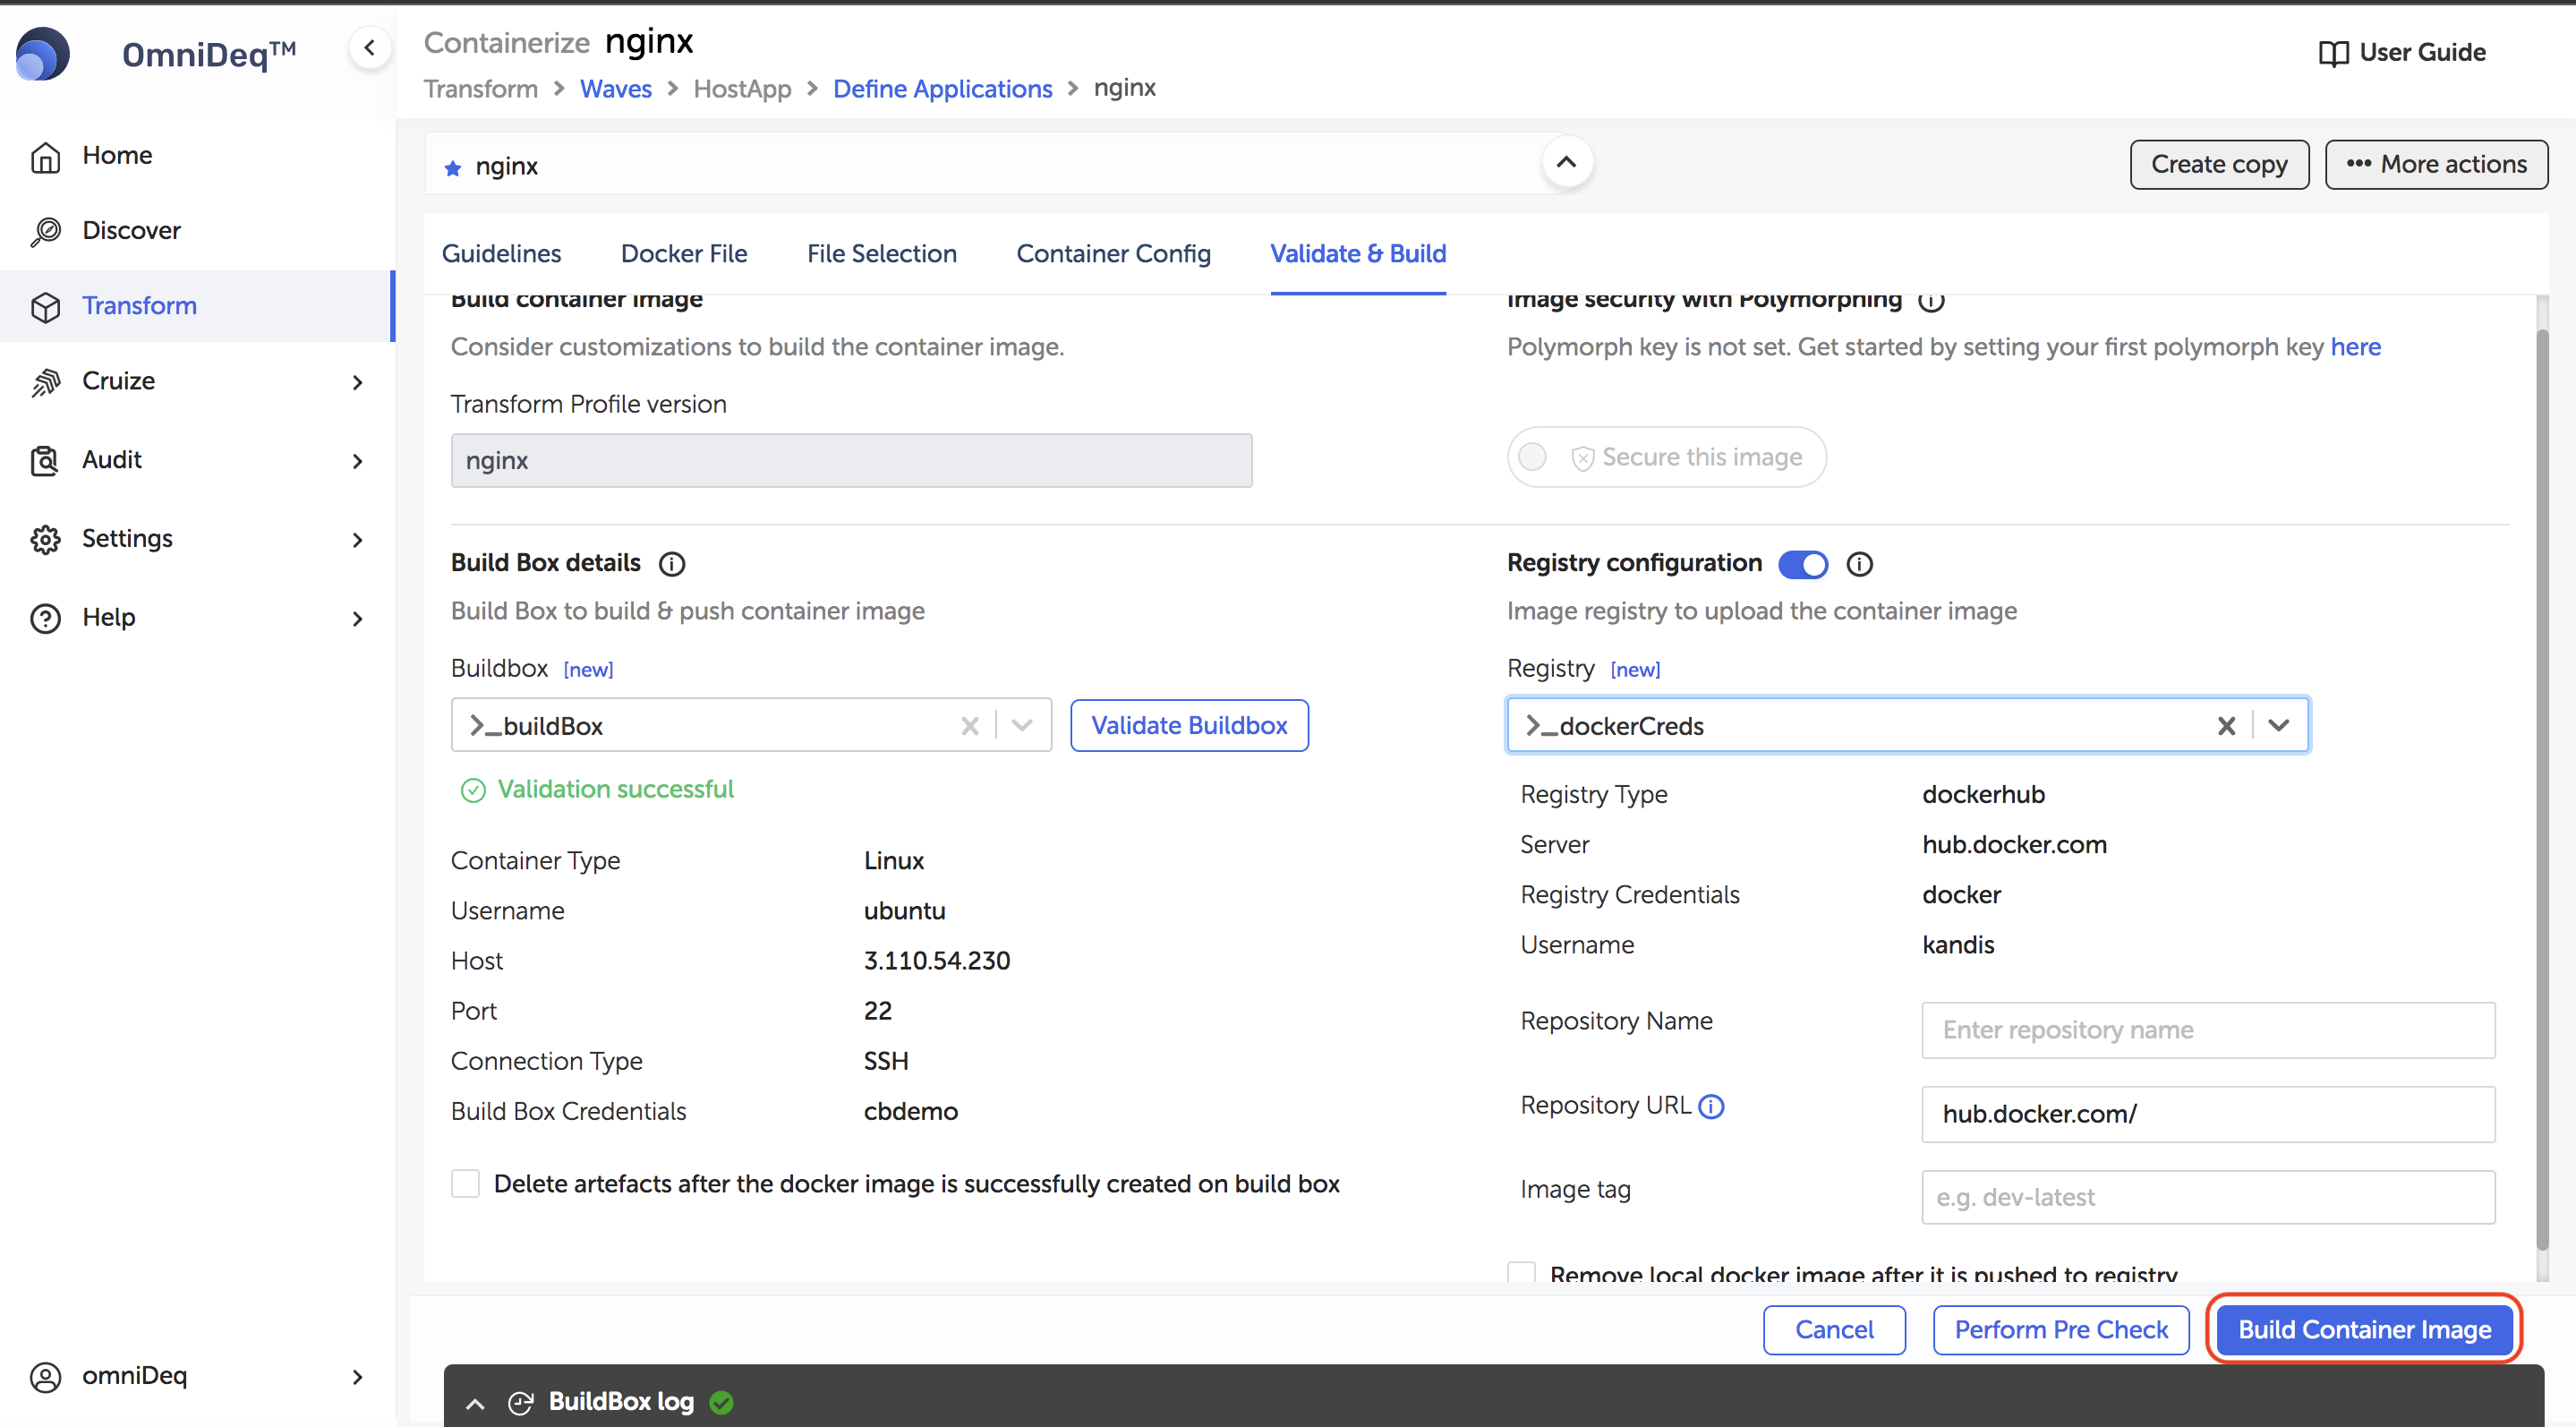2576x1427 pixels.
Task: Click the Settings gear icon
Action: 45,539
